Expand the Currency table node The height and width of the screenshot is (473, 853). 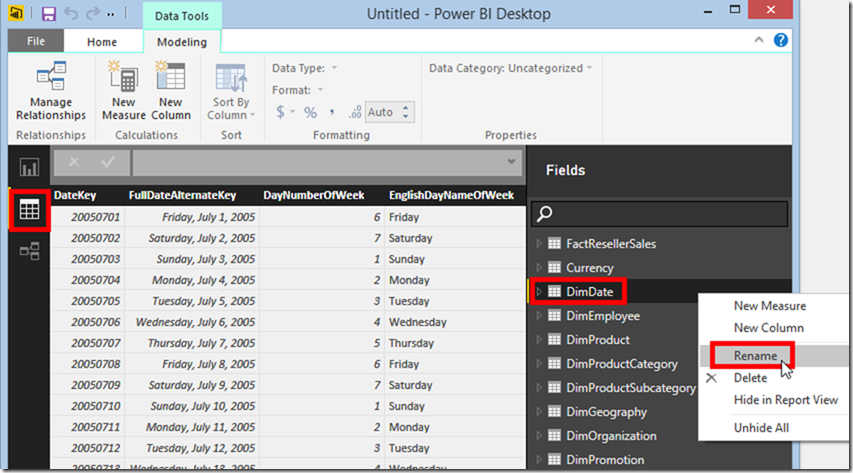pyautogui.click(x=539, y=268)
